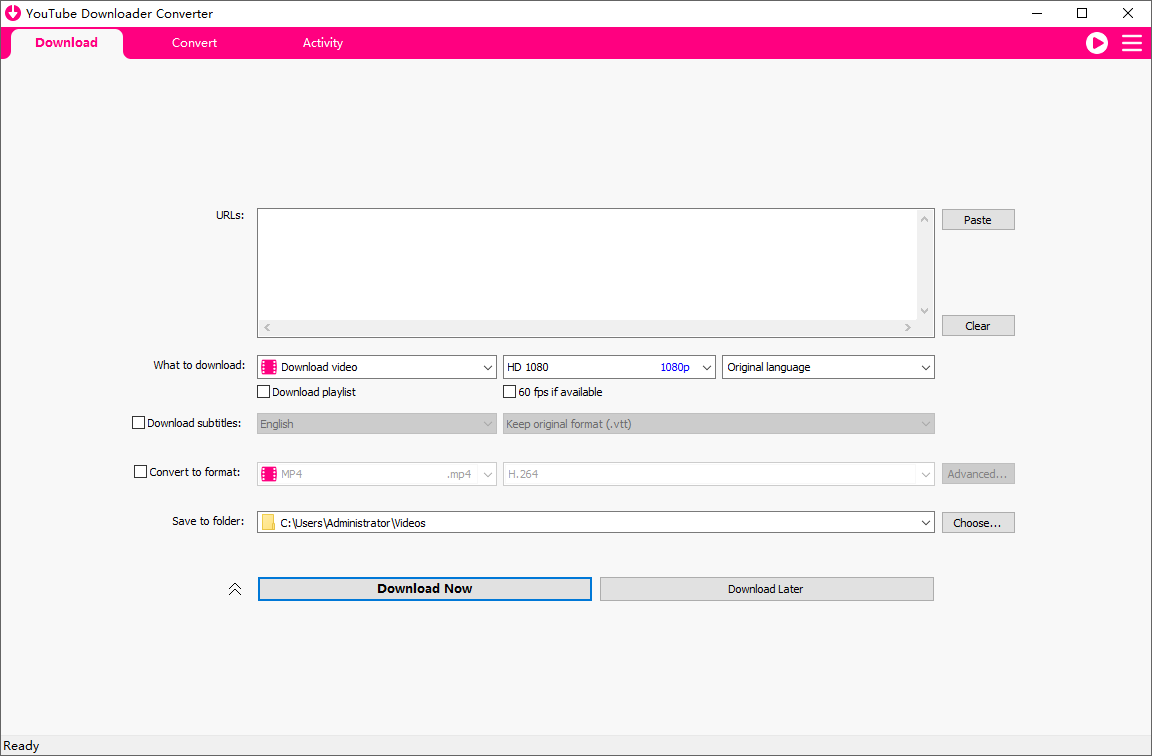
Task: Click the down arrow on the URLs scrollbar
Action: (924, 310)
